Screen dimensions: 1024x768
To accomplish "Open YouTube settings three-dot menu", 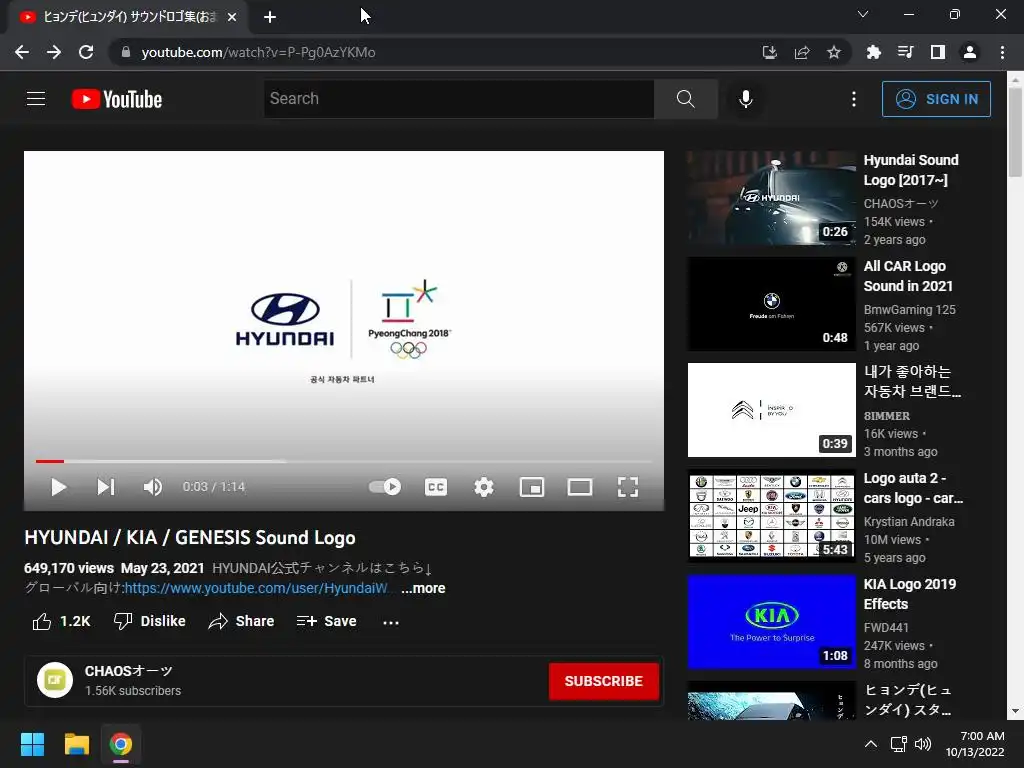I will click(x=854, y=99).
